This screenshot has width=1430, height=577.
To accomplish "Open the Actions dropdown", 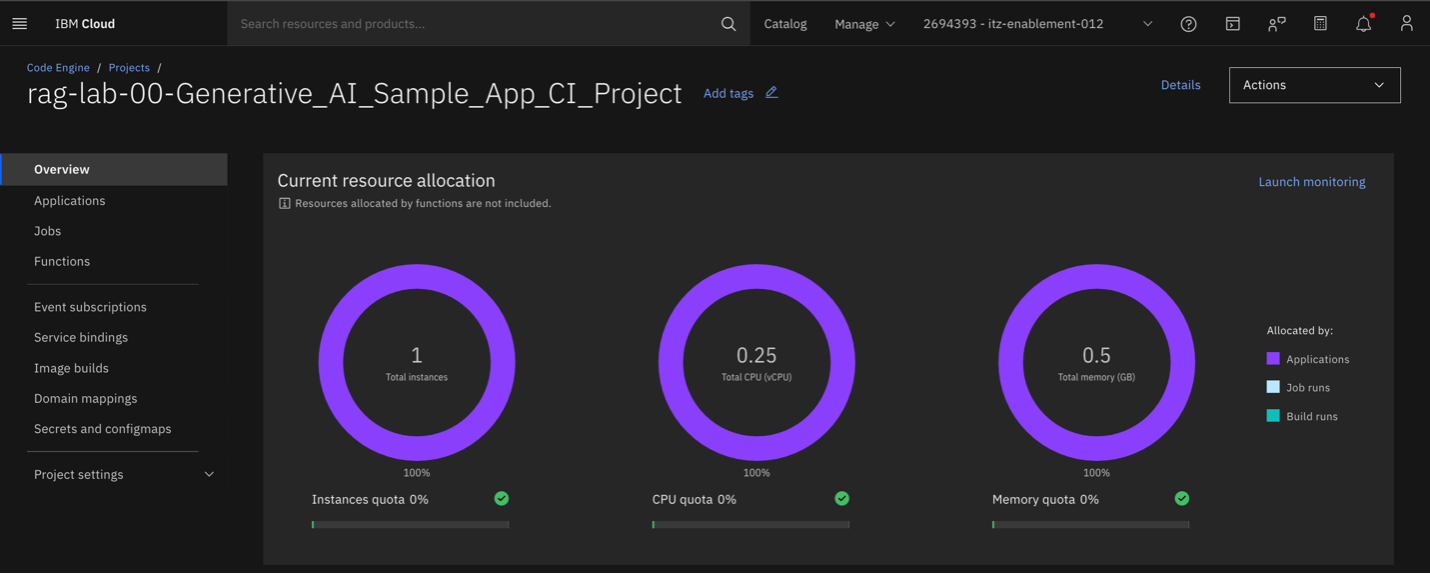I will (1313, 85).
